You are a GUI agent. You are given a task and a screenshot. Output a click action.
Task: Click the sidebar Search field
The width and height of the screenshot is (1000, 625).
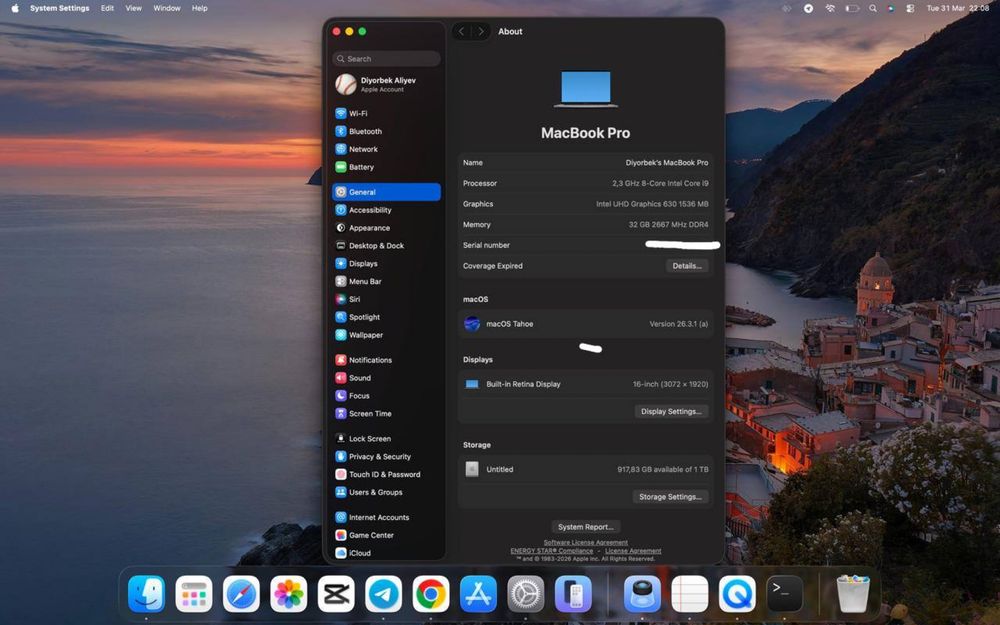pyautogui.click(x=386, y=59)
